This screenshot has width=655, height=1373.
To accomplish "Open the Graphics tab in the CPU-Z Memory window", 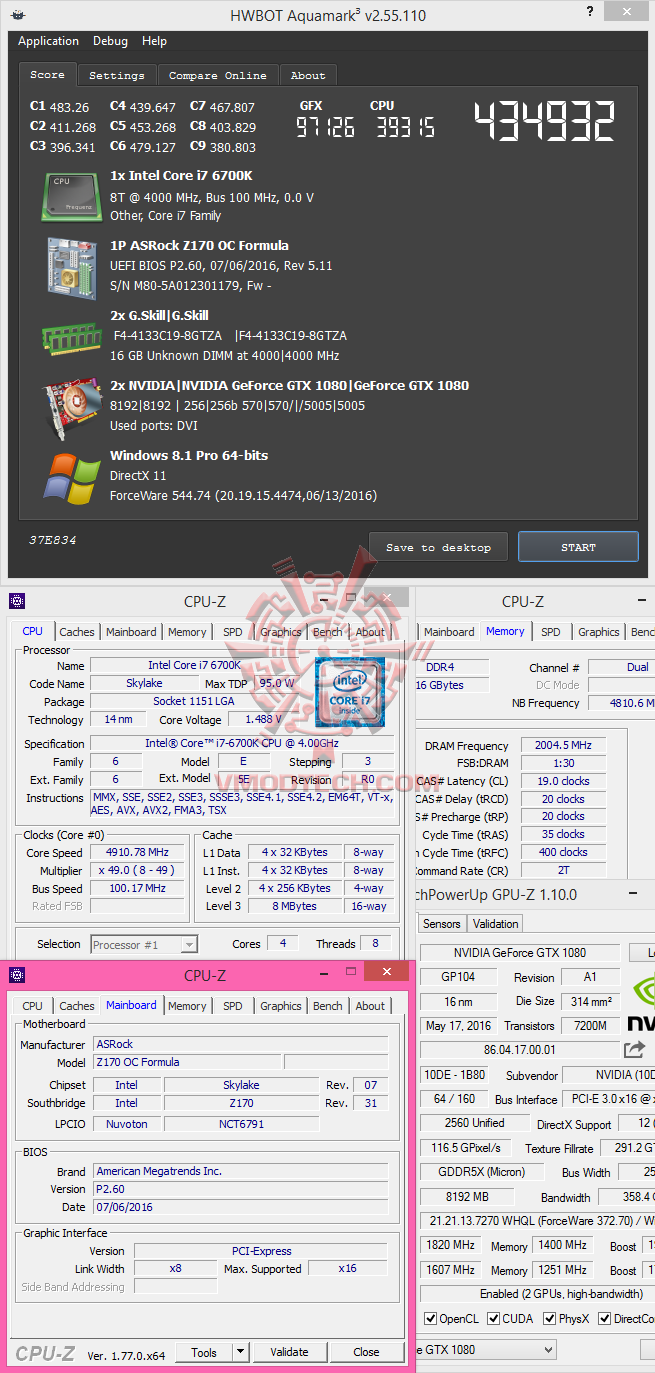I will (x=599, y=632).
